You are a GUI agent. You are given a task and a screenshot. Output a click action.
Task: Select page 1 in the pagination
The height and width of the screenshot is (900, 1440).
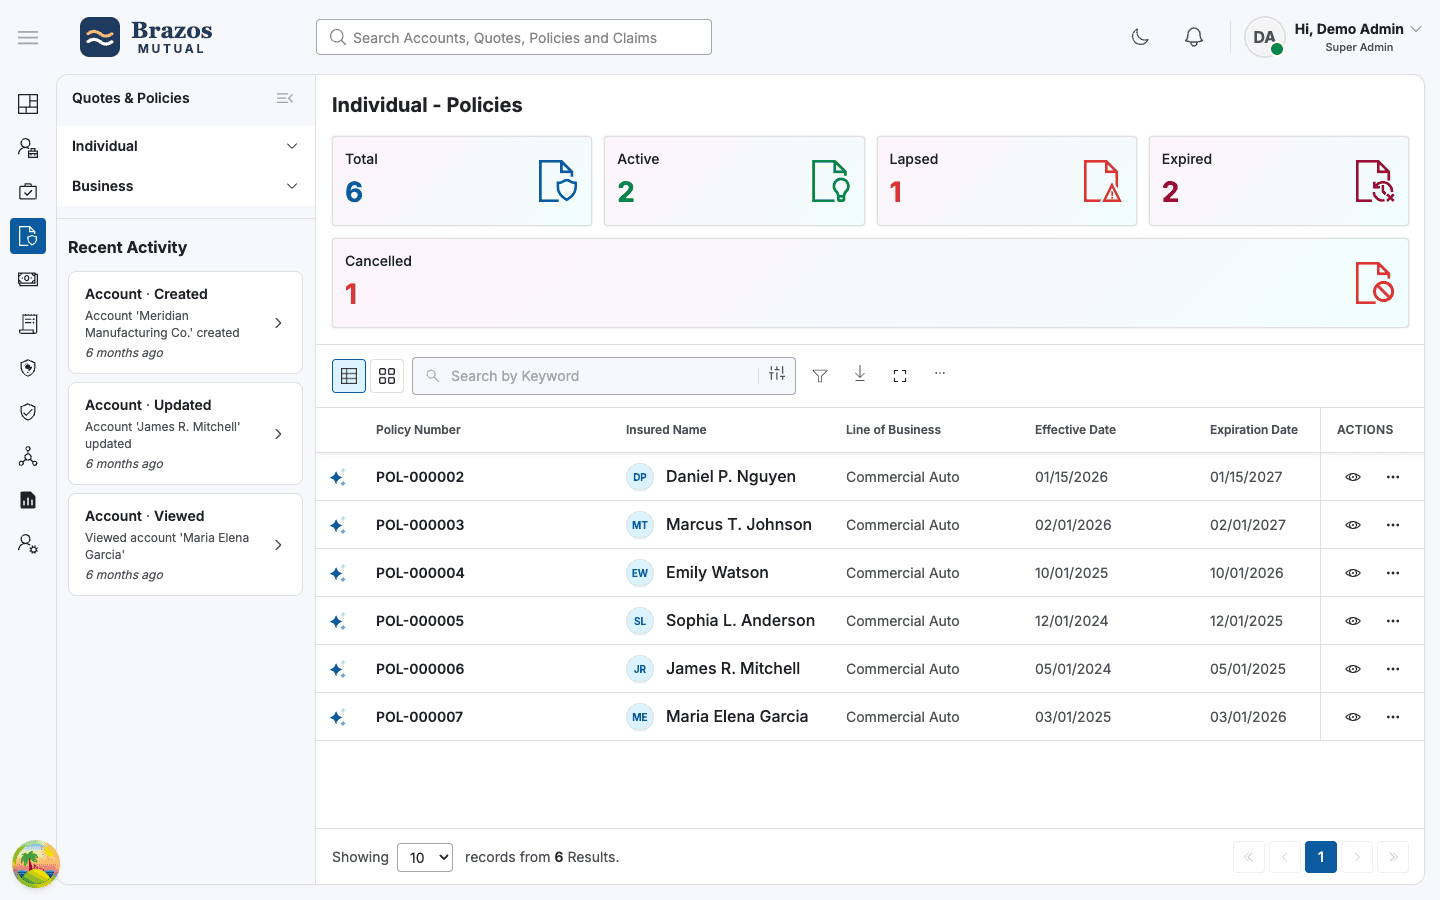coord(1321,857)
